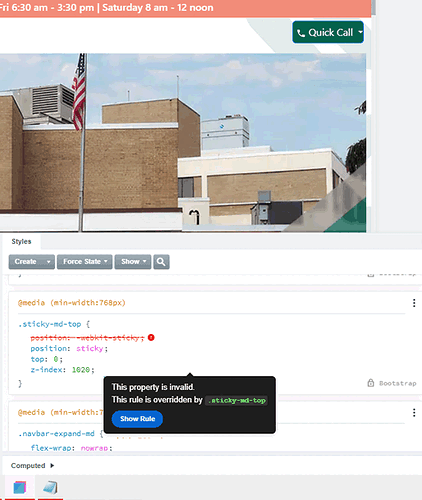Open the Force State dropdown
Image resolution: width=422 pixels, height=500 pixels.
(x=85, y=262)
